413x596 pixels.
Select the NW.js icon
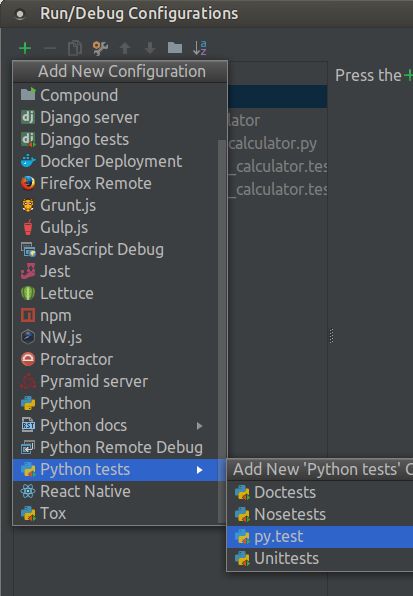[x=28, y=337]
